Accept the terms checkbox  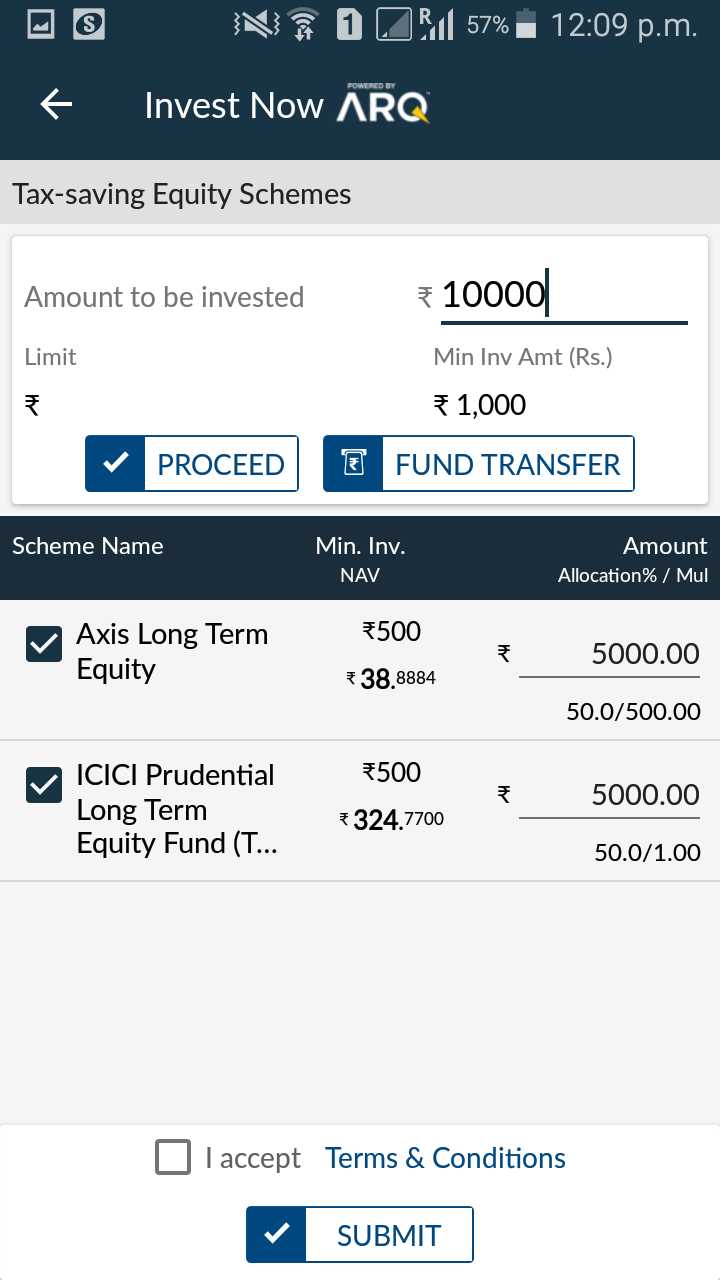pyautogui.click(x=173, y=1158)
